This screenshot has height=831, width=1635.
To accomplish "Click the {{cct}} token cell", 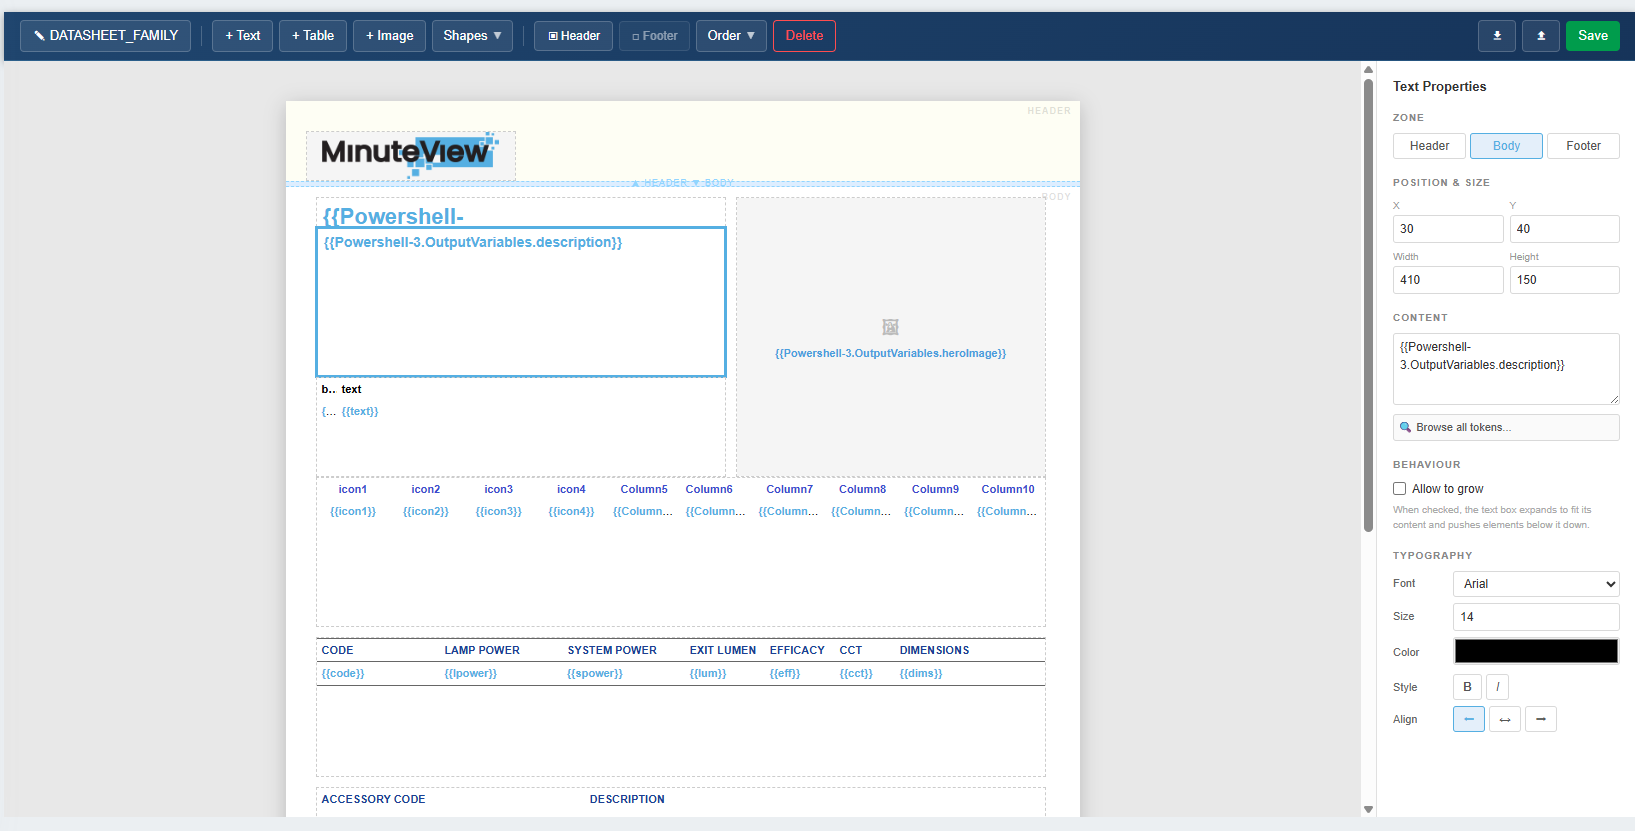I will click(x=856, y=673).
